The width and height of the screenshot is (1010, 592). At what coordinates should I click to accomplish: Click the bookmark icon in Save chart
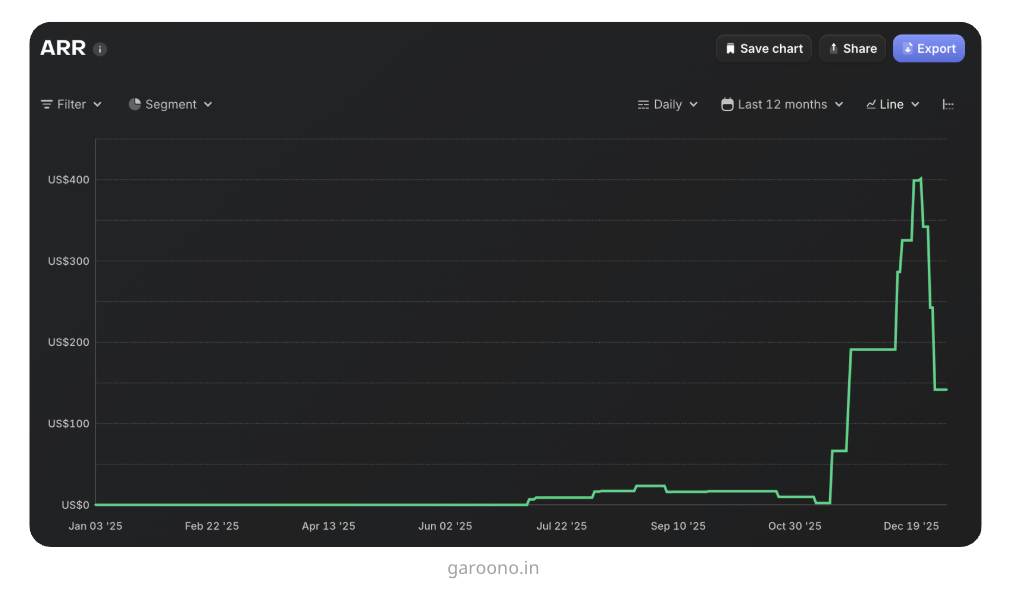pos(730,49)
